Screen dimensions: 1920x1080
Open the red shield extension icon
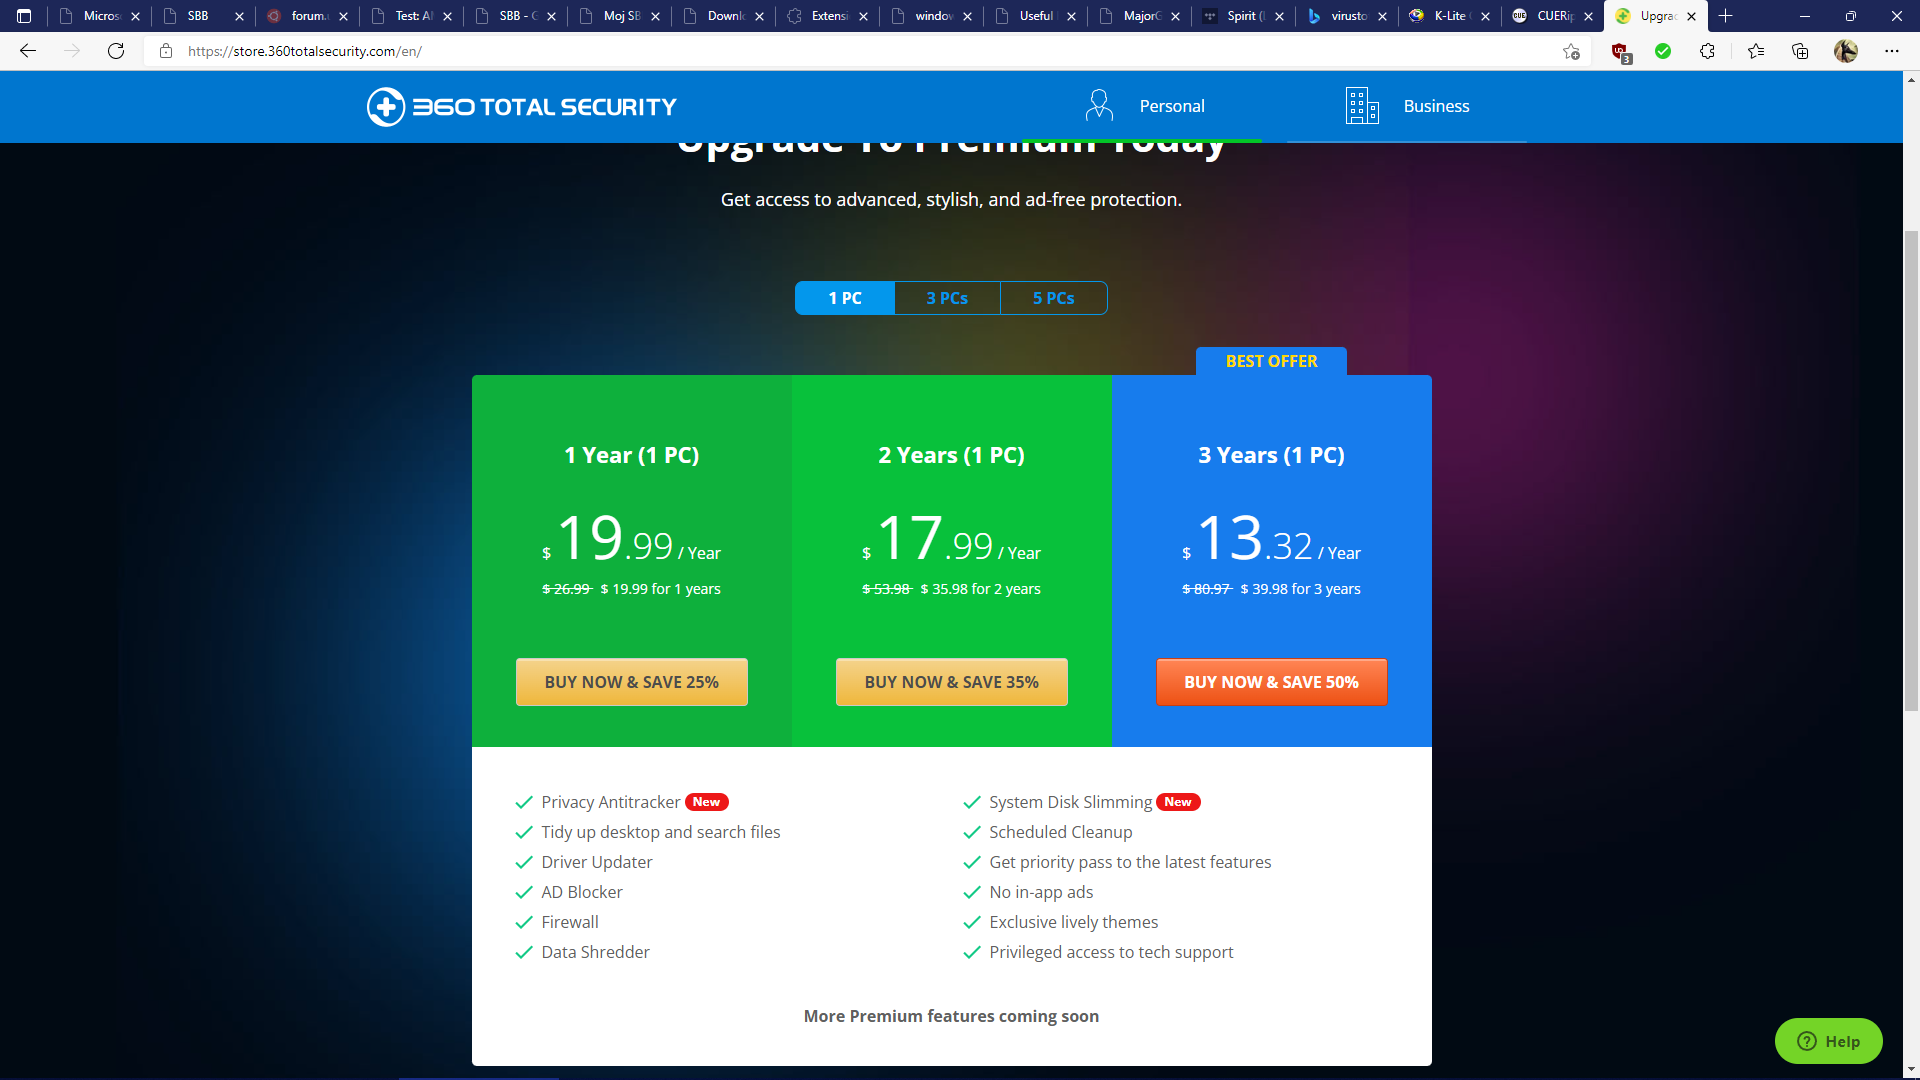point(1620,52)
